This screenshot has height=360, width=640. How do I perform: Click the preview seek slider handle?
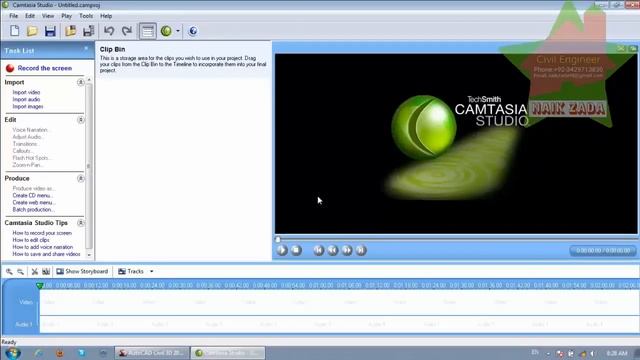click(x=278, y=239)
